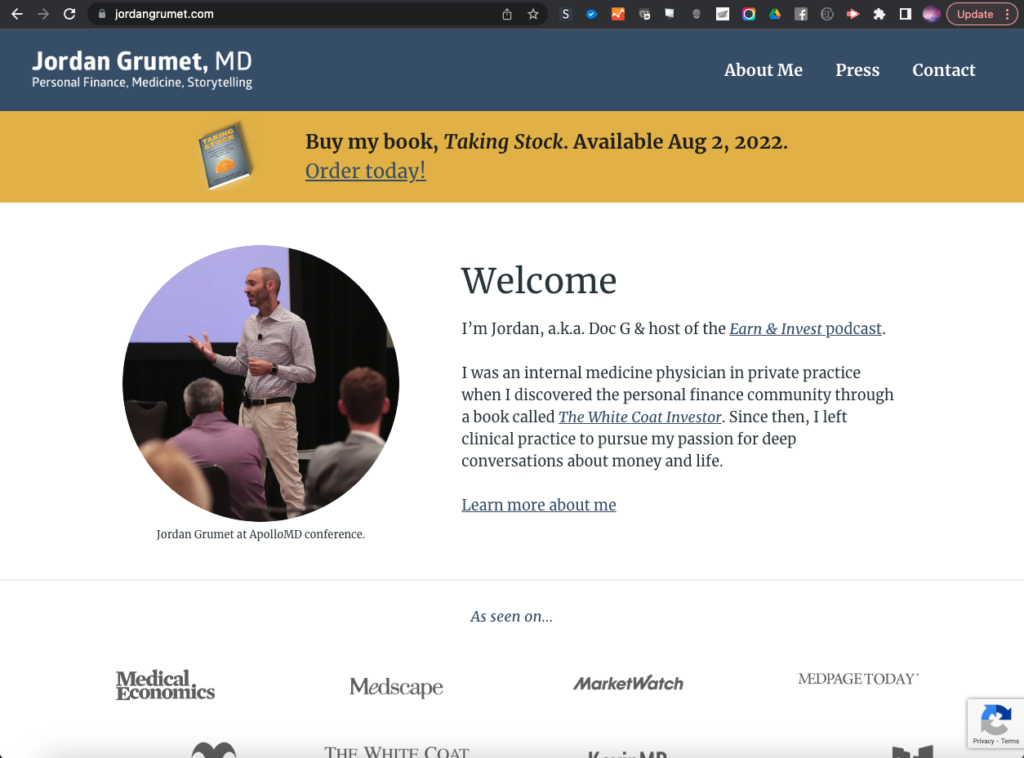Screen dimensions: 1024x758
Task: Follow The White Coat Investor link
Action: click(x=640, y=417)
